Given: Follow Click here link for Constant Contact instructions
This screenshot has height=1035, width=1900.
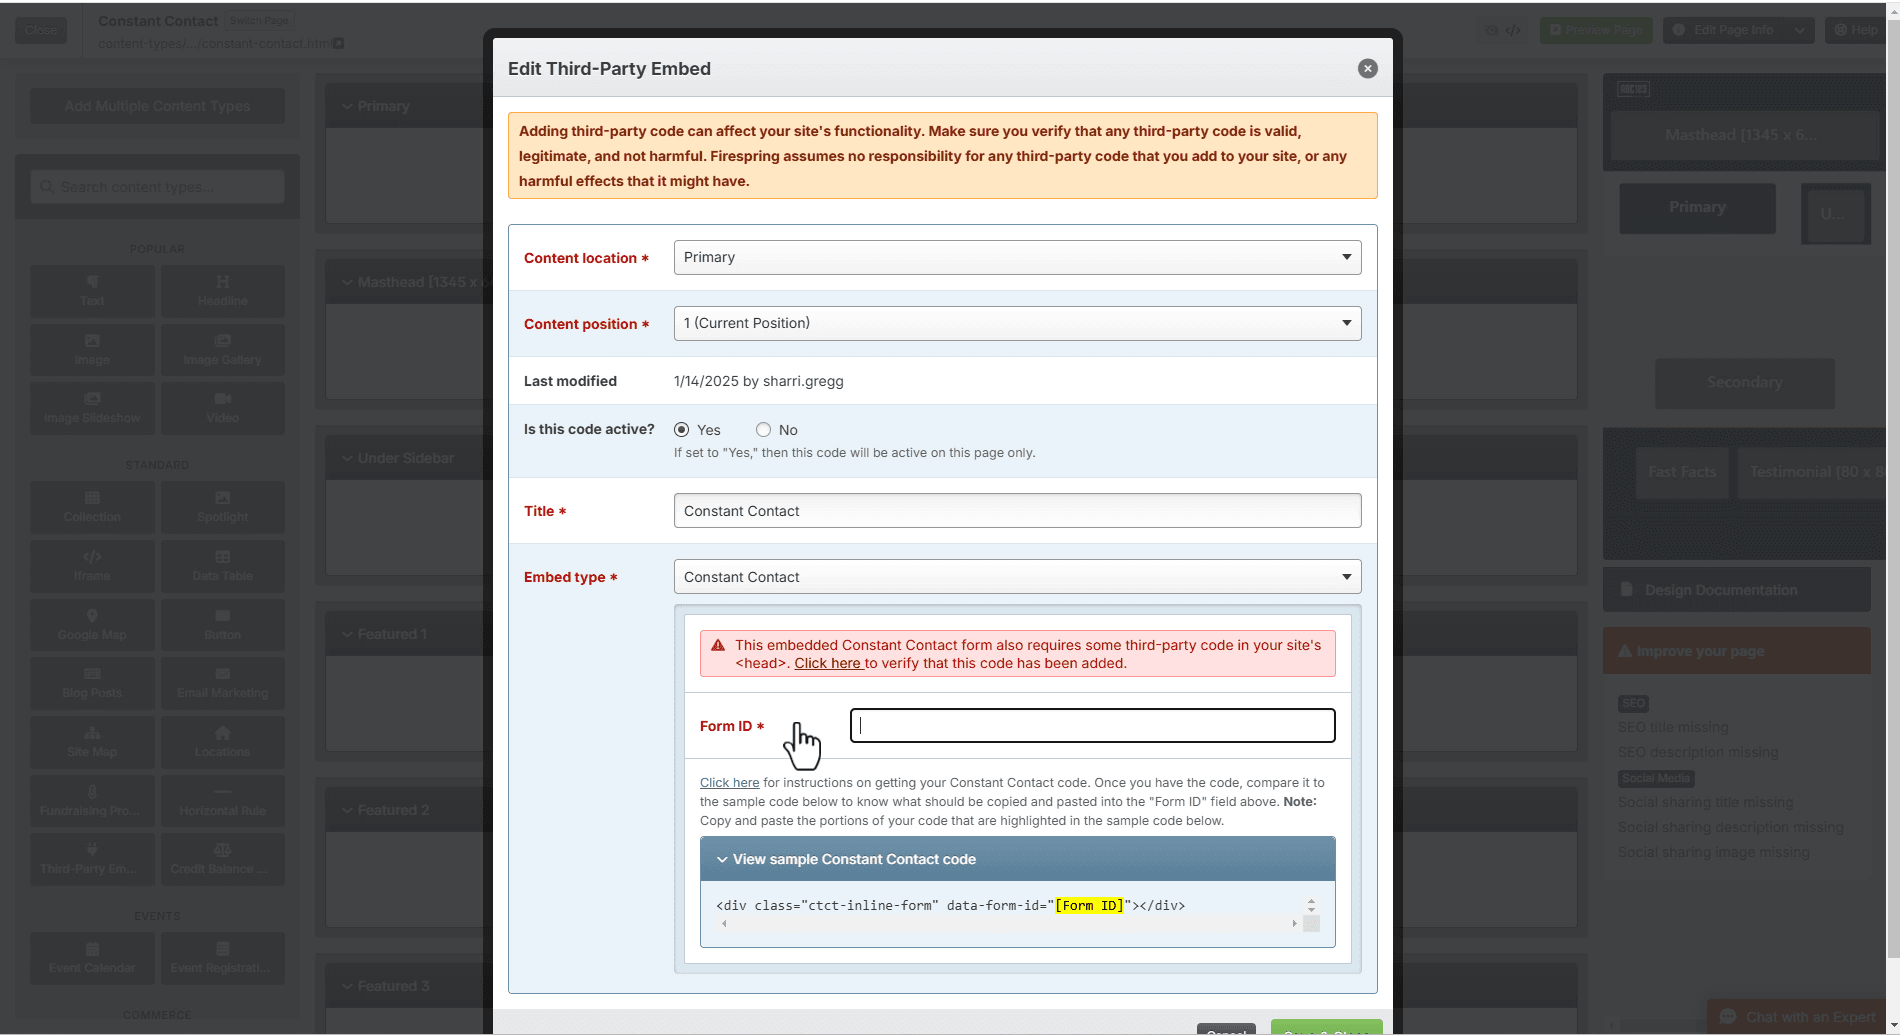Looking at the screenshot, I should [x=729, y=783].
